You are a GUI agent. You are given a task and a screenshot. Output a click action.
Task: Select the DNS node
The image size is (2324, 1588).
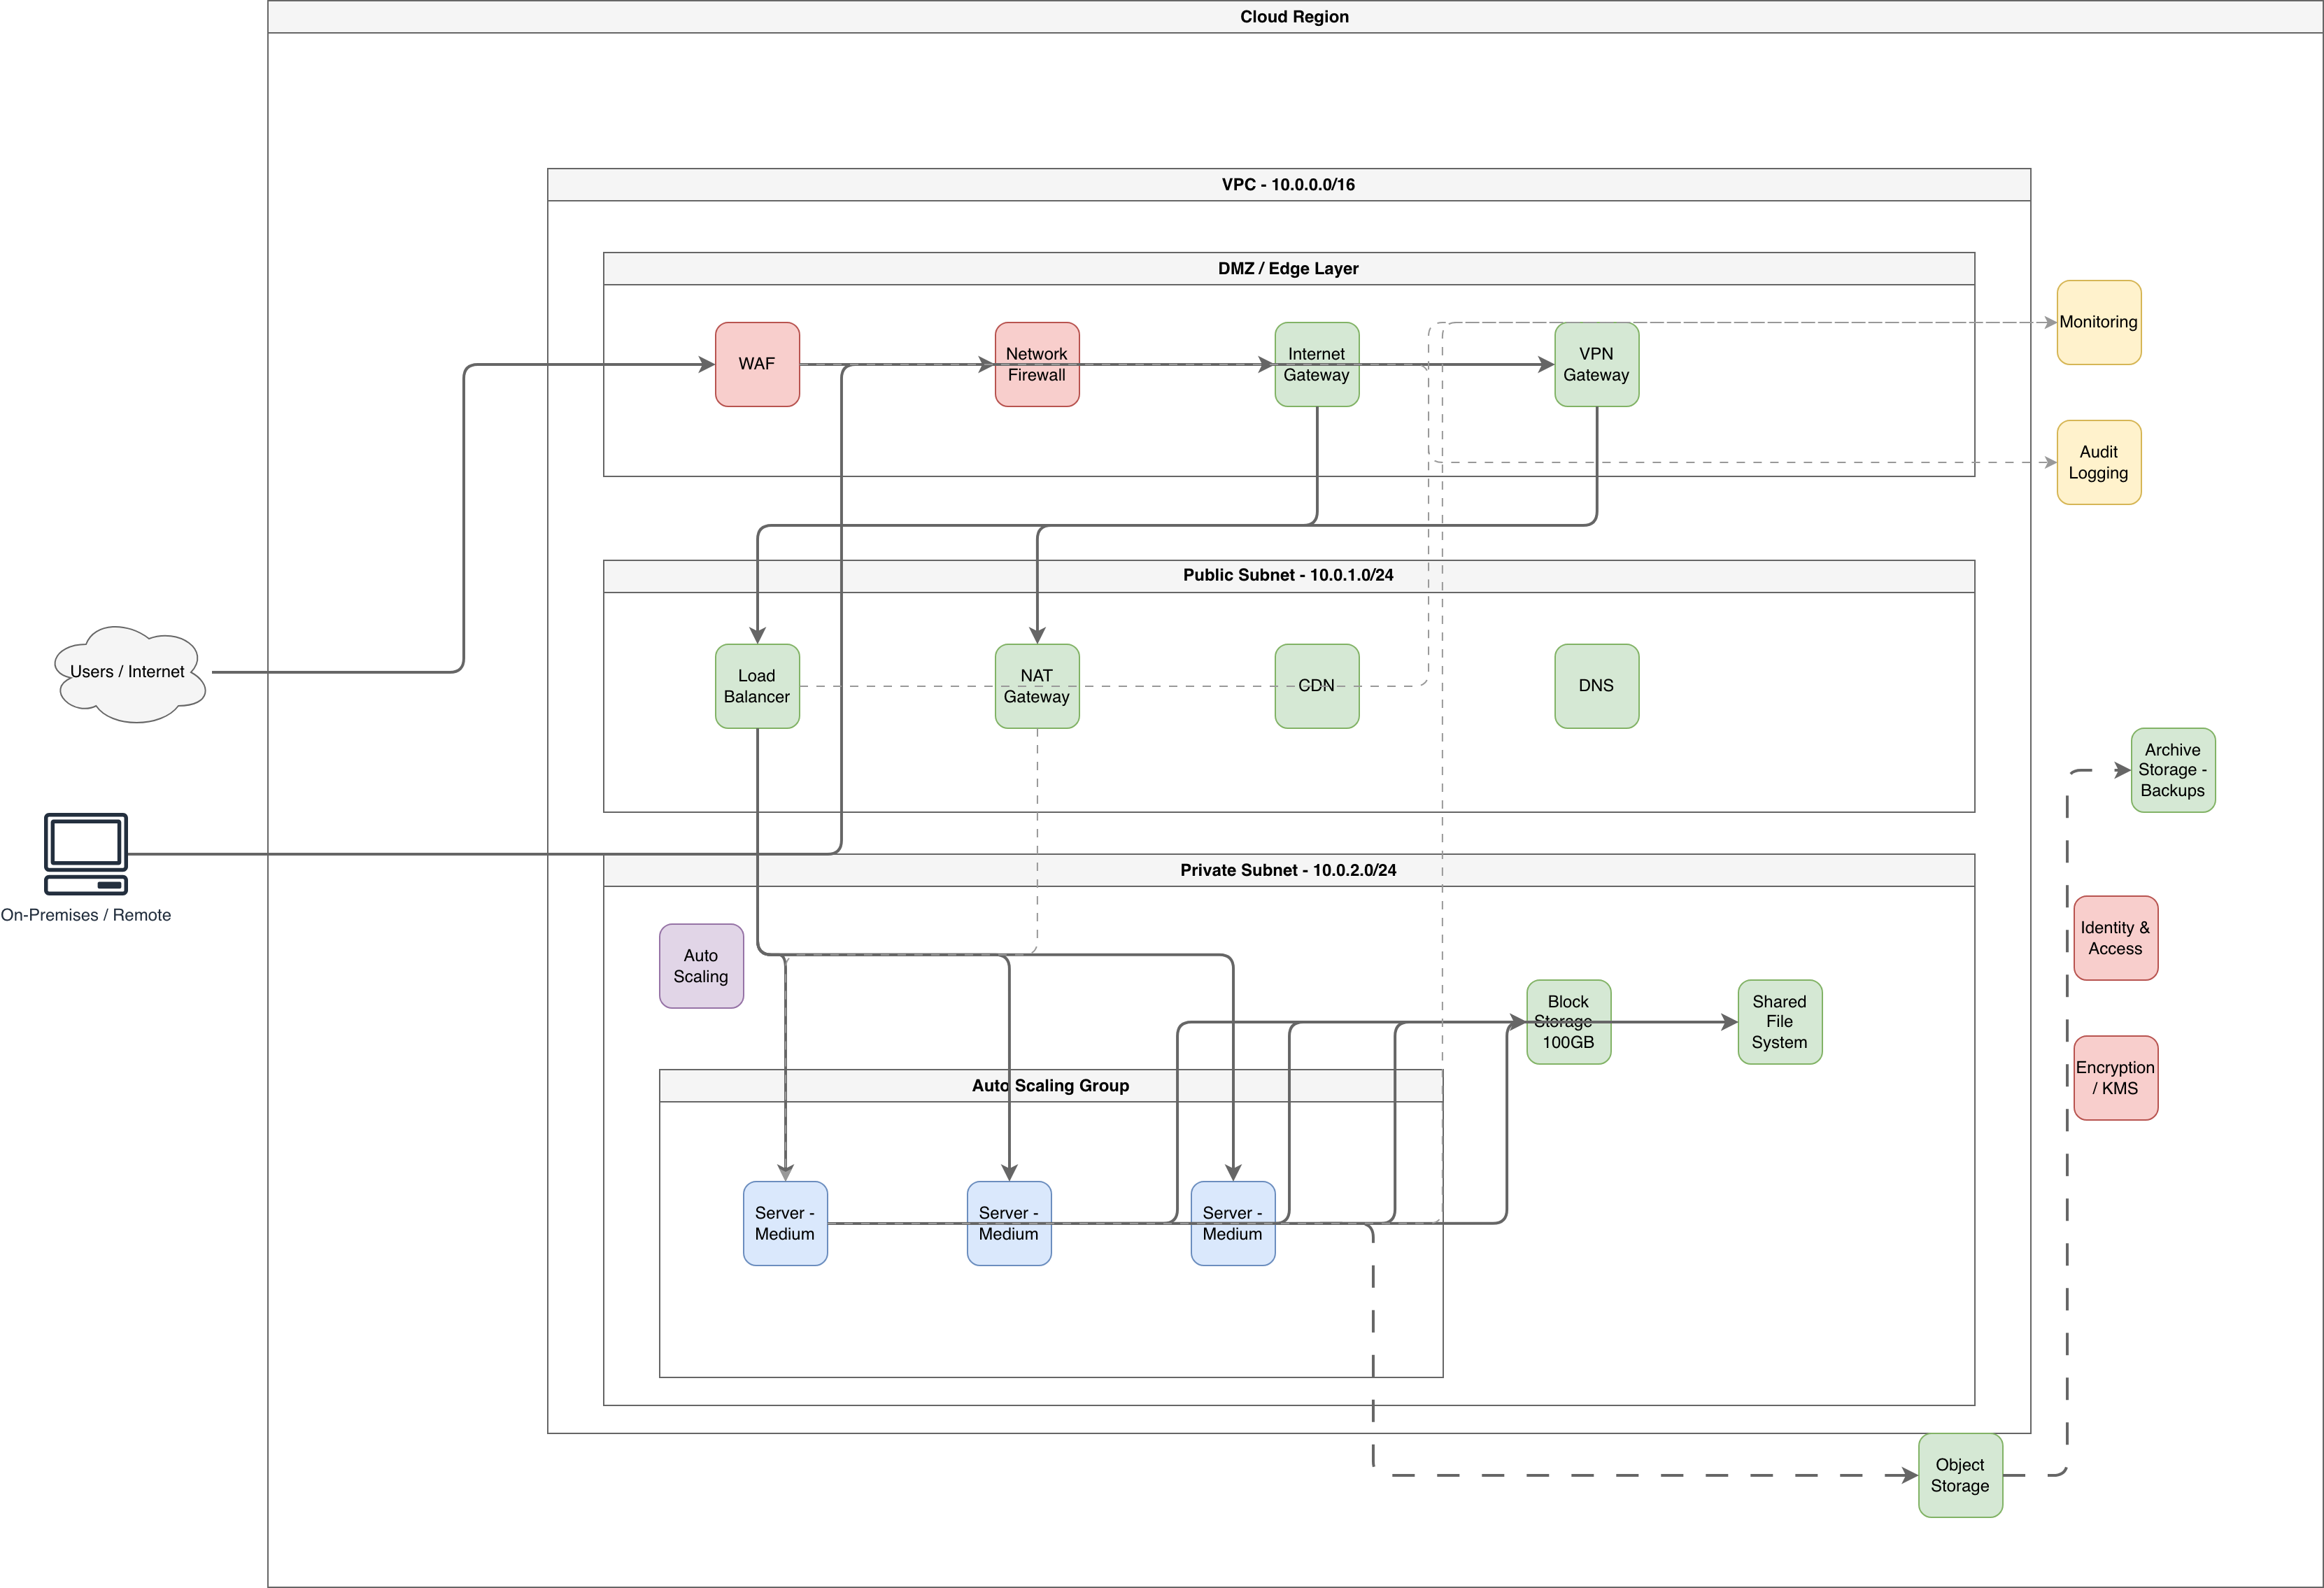(1597, 686)
